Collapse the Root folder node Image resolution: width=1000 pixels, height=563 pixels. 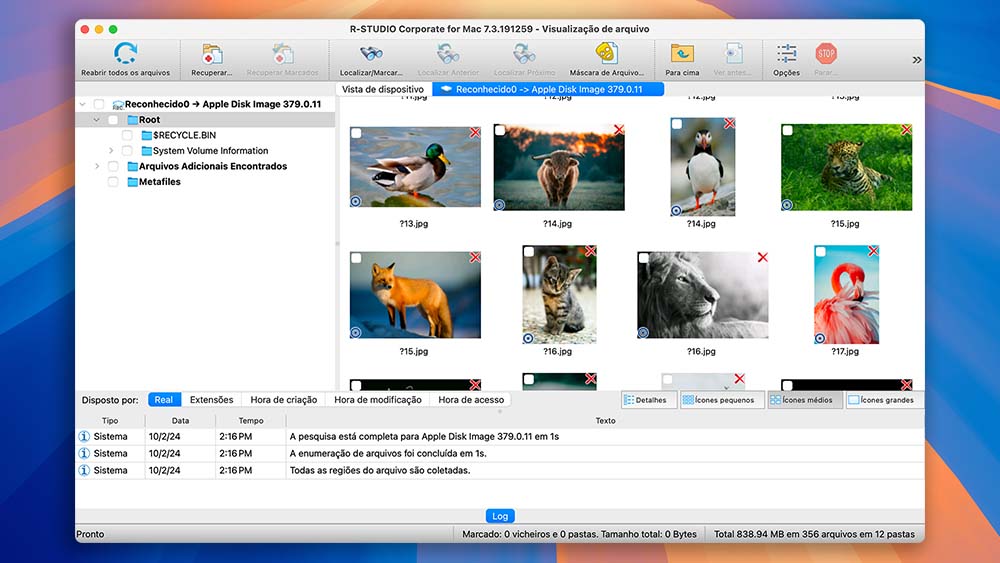coord(96,120)
